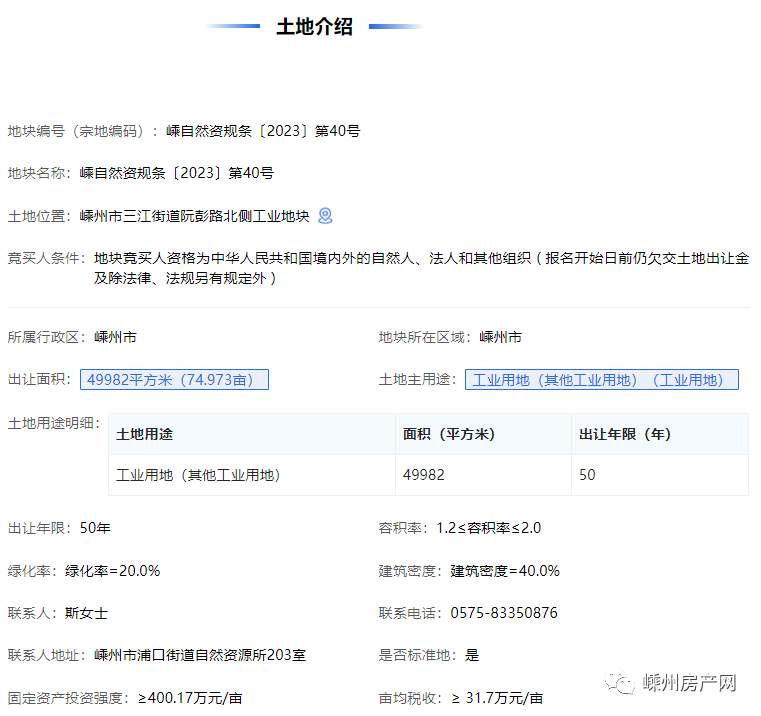Viewport: 761px width, 716px height.
Task: Click the 土地用途 table column header
Action: (x=145, y=434)
